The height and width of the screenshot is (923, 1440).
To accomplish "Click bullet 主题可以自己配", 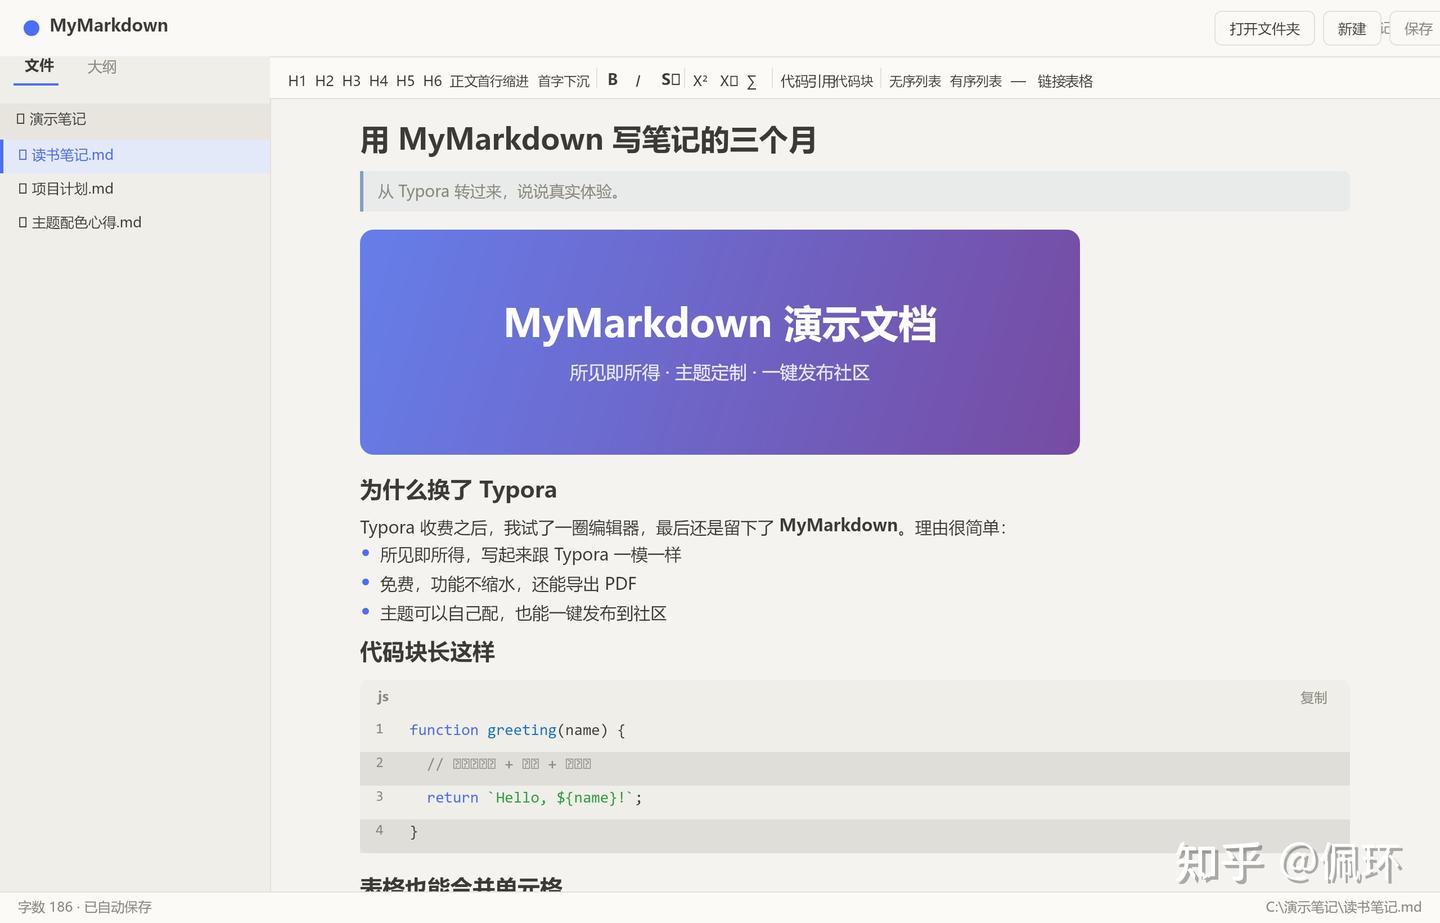I will pyautogui.click(x=523, y=613).
